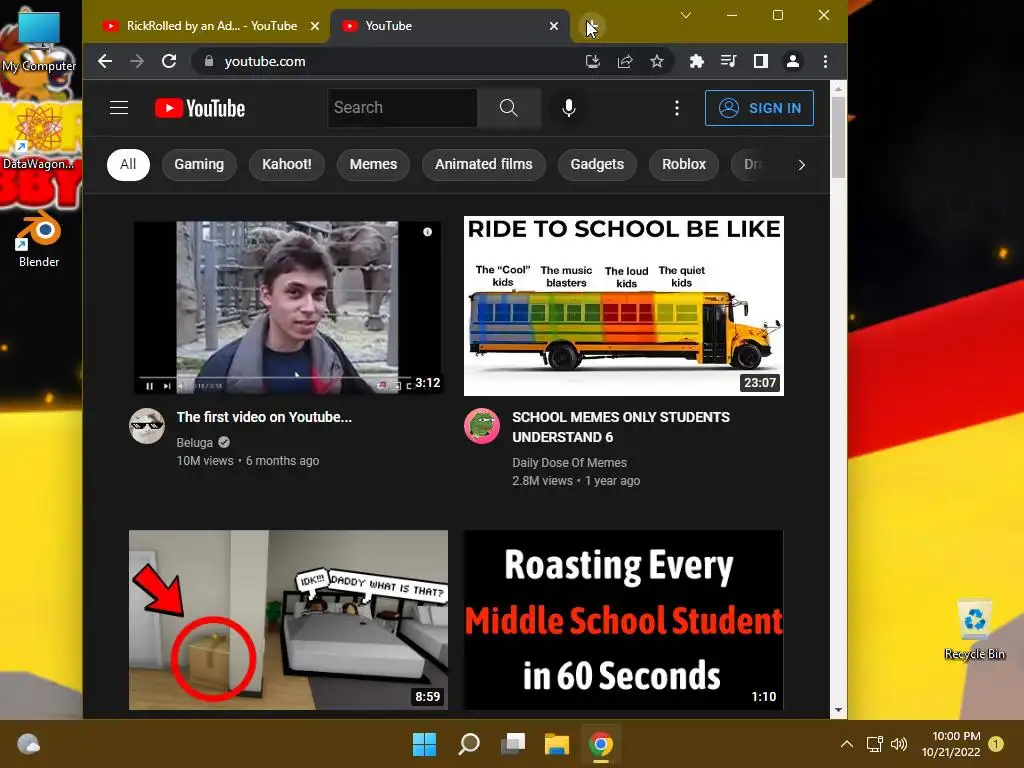Open Chrome tab search dropdown arrow
The width and height of the screenshot is (1024, 768).
click(x=686, y=15)
